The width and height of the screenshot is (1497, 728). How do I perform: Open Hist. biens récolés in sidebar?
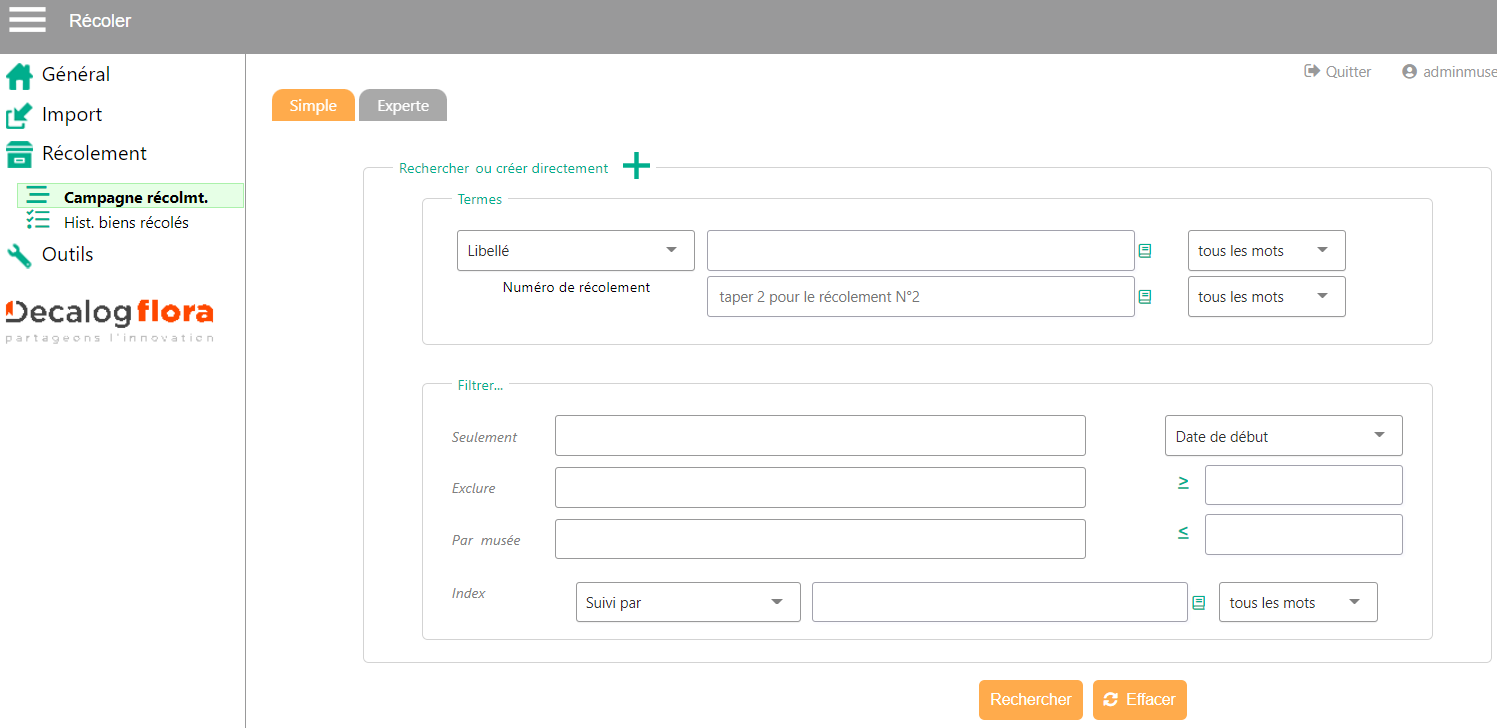[x=126, y=223]
